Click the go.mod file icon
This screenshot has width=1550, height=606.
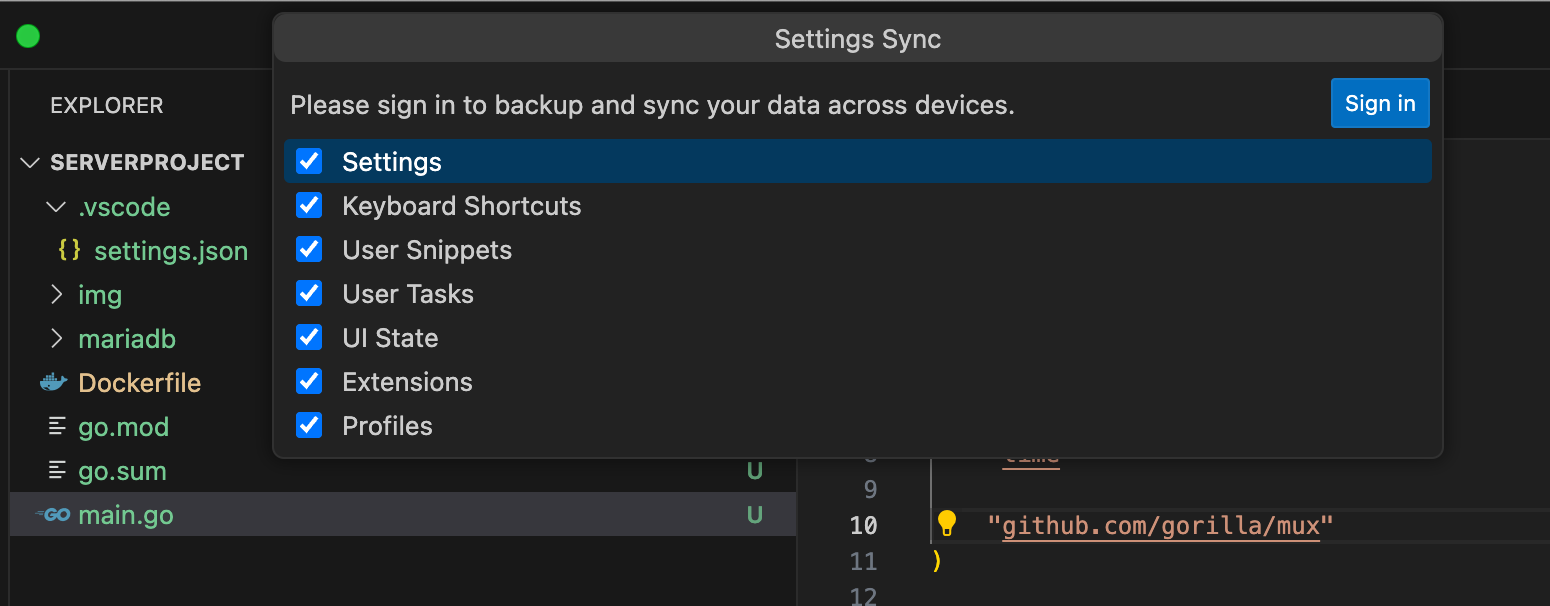pyautogui.click(x=56, y=426)
